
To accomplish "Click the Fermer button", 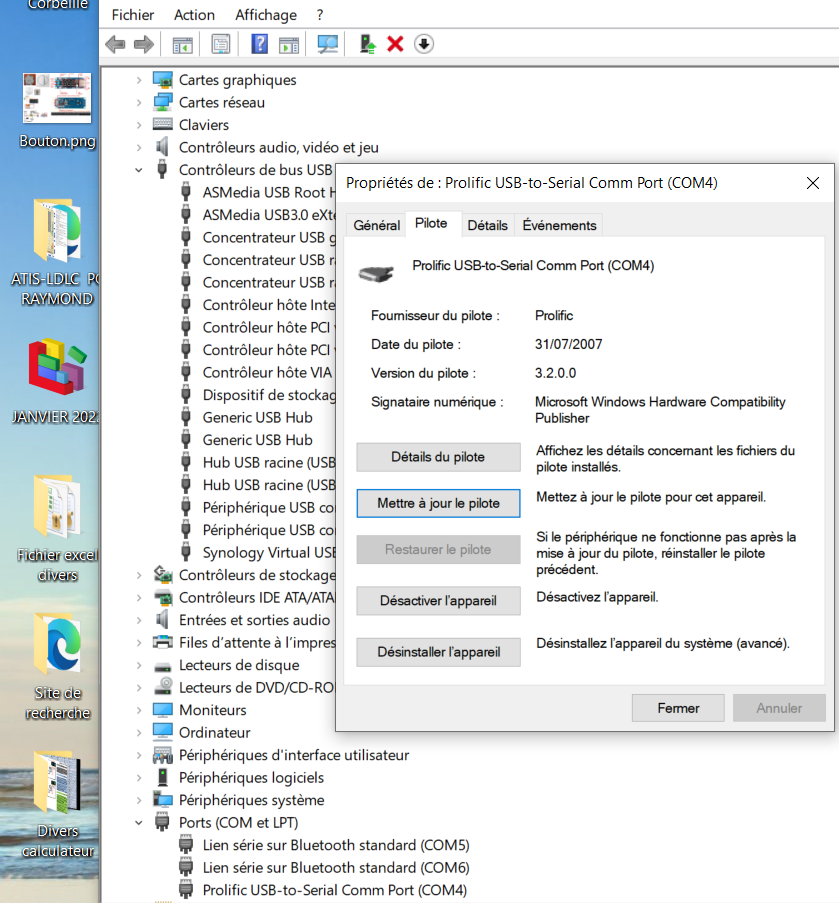I will point(678,708).
